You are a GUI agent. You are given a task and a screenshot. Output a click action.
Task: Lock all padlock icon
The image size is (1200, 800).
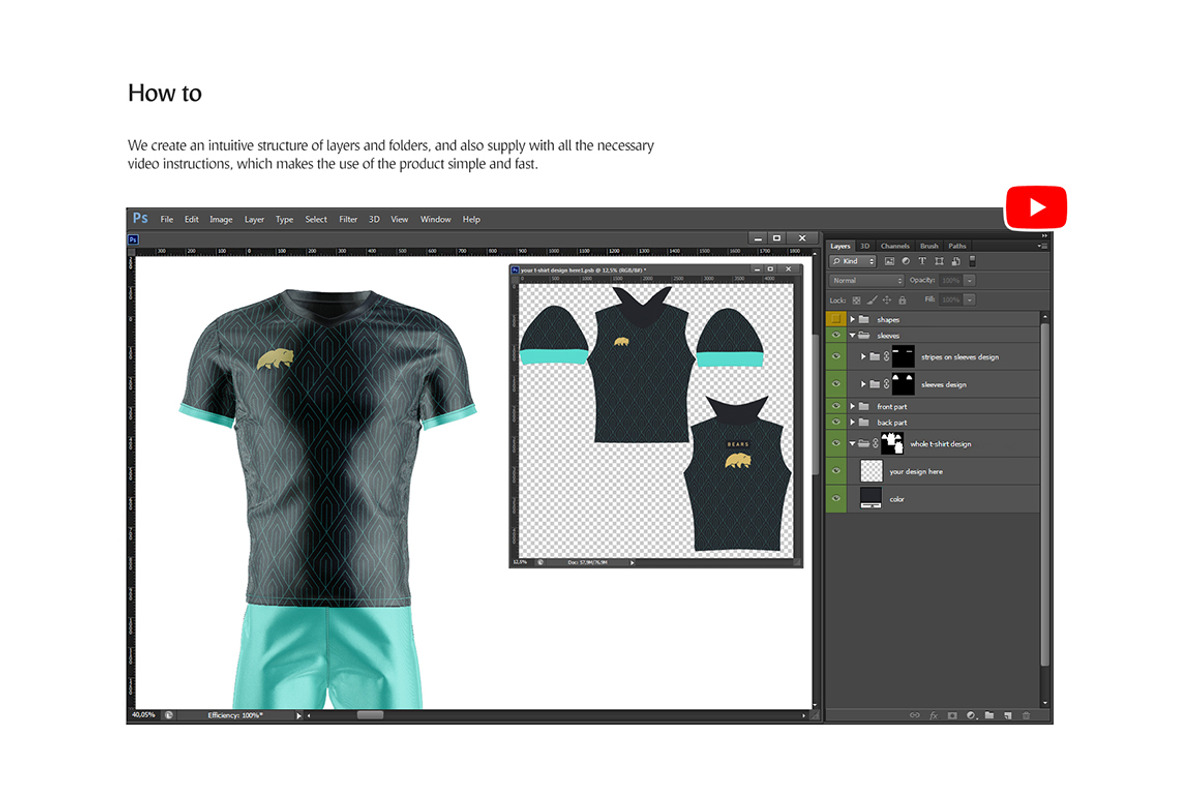[902, 300]
